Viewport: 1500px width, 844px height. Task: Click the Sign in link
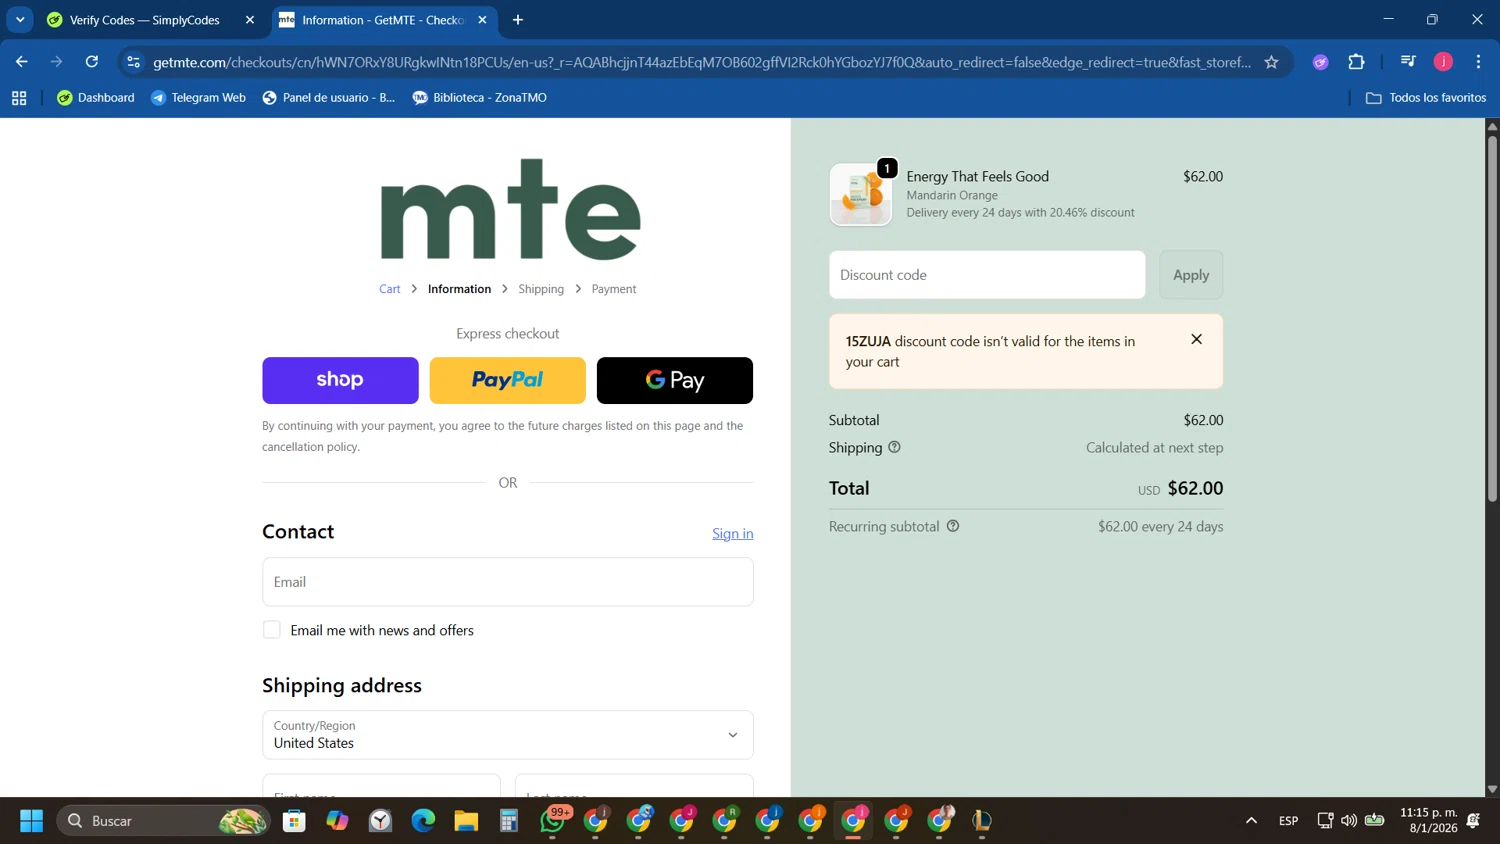[x=733, y=534]
